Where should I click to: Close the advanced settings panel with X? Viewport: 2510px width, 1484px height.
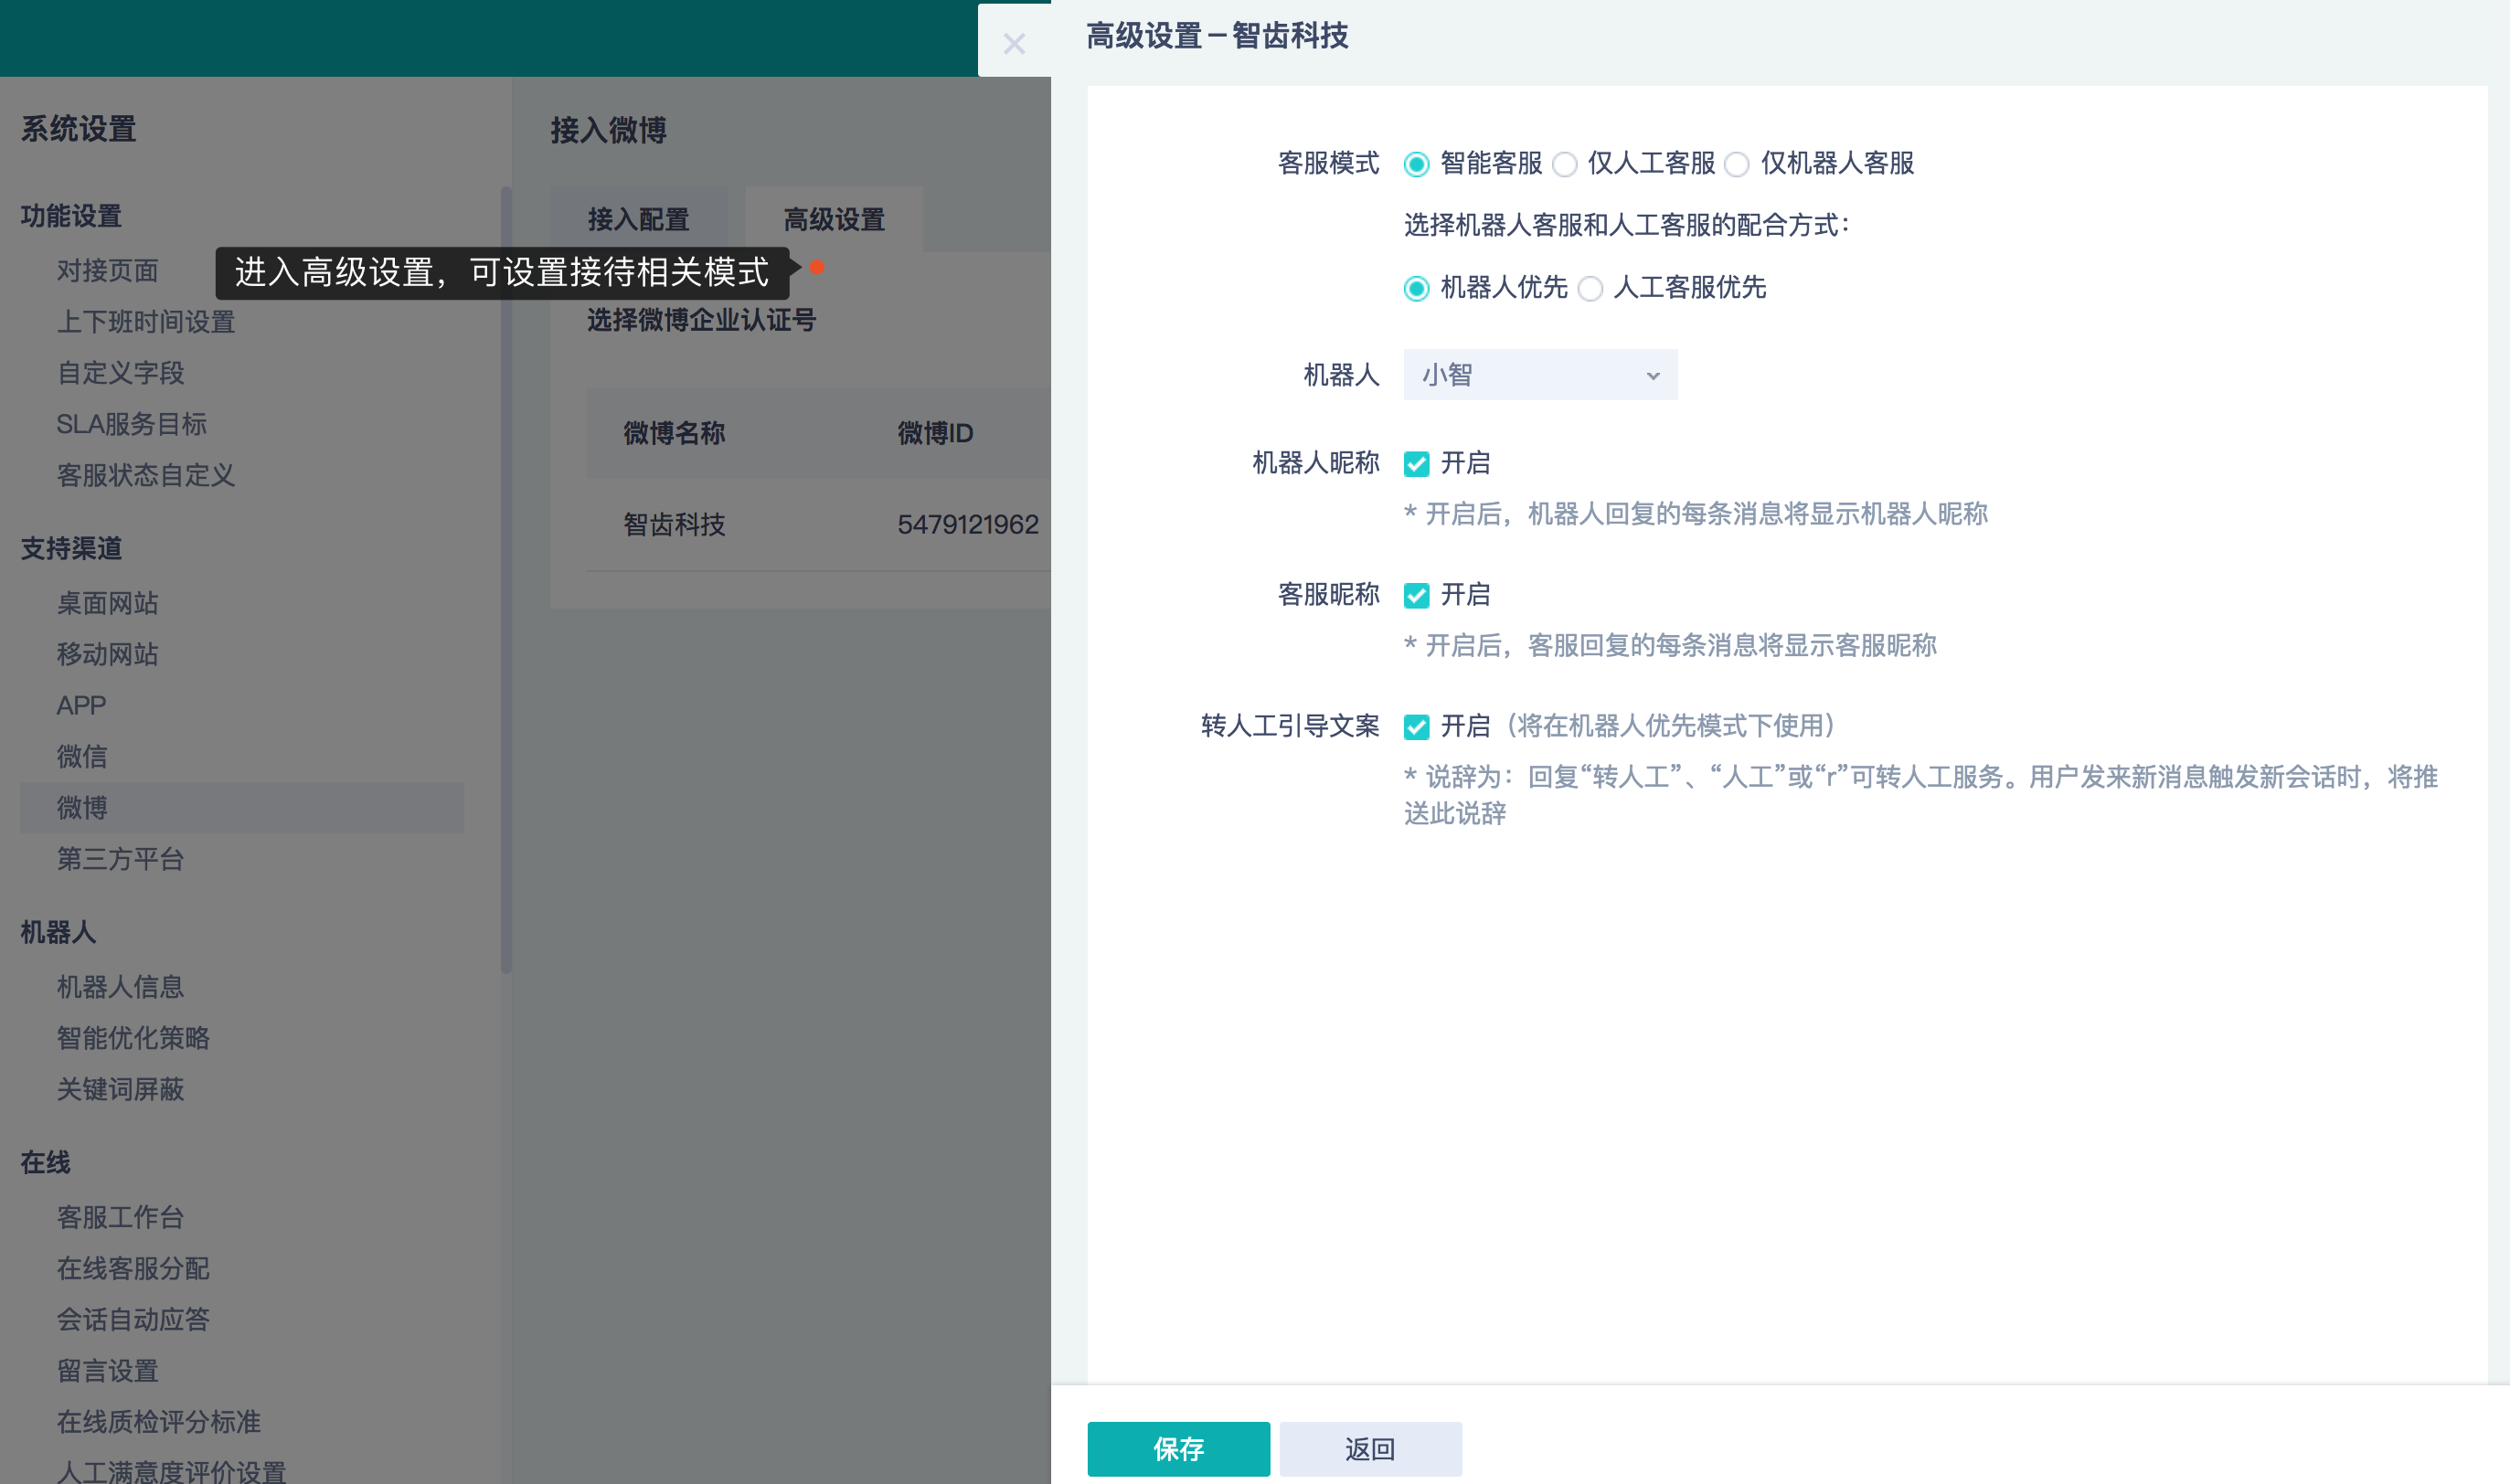[x=1014, y=43]
